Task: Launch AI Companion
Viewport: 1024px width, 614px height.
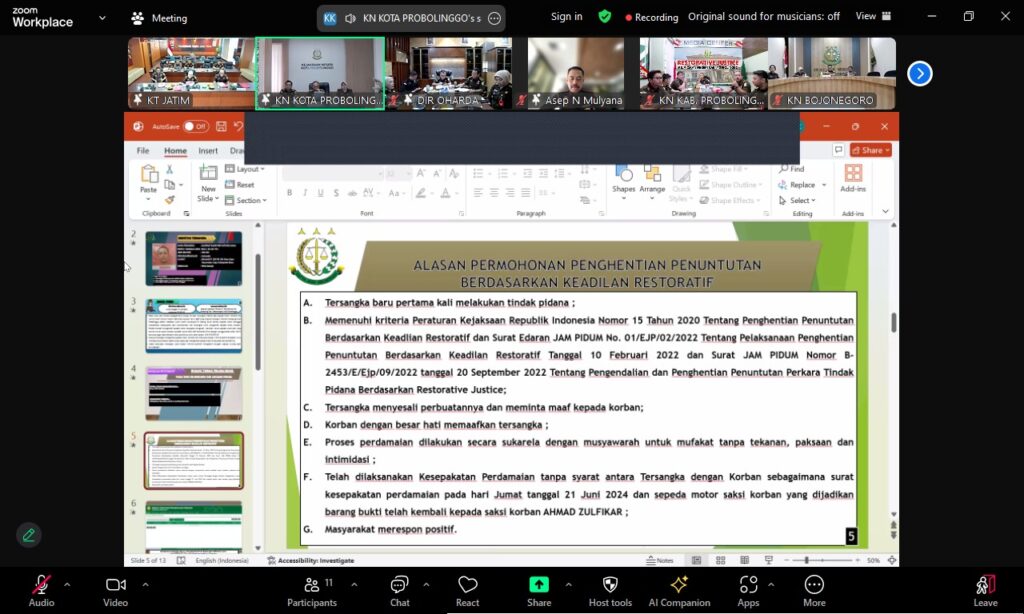Action: pyautogui.click(x=679, y=584)
